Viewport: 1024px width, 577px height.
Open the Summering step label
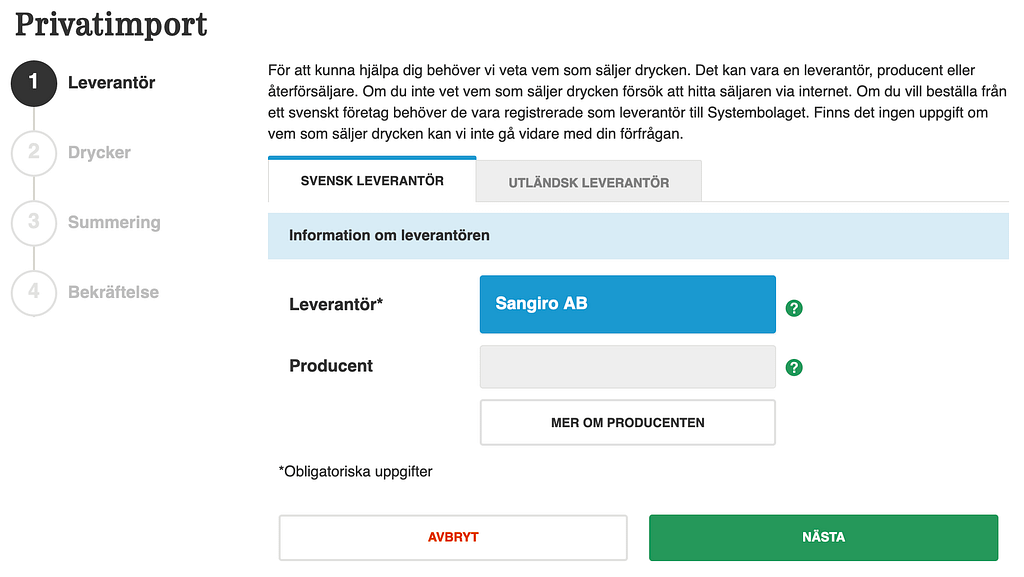tap(114, 223)
